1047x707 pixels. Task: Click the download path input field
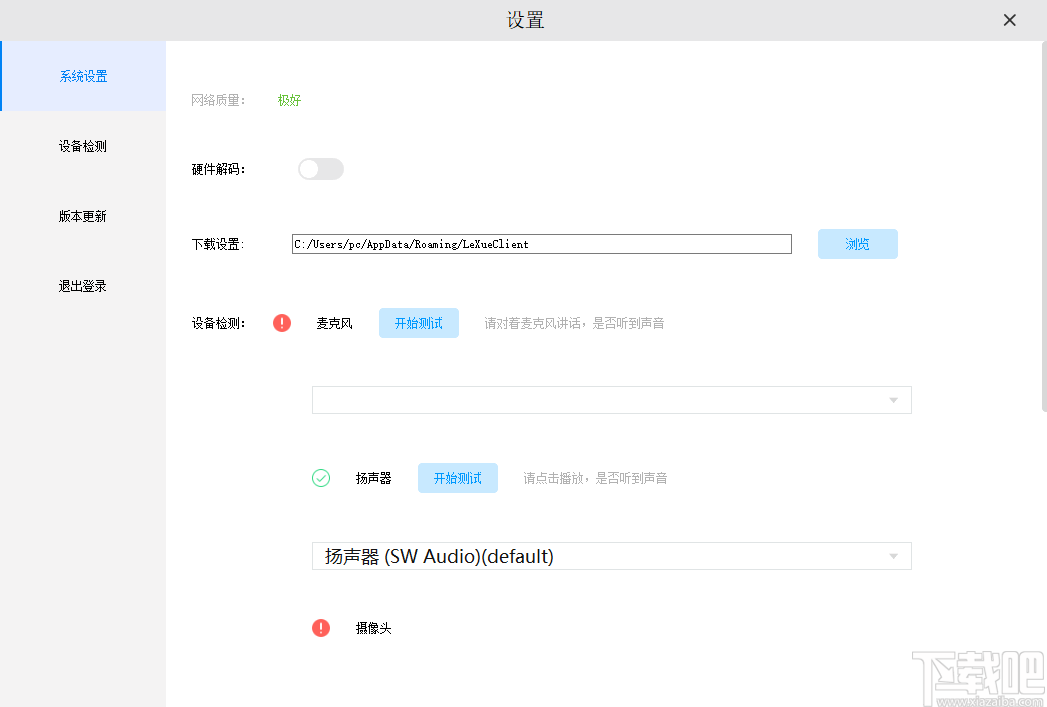point(541,243)
